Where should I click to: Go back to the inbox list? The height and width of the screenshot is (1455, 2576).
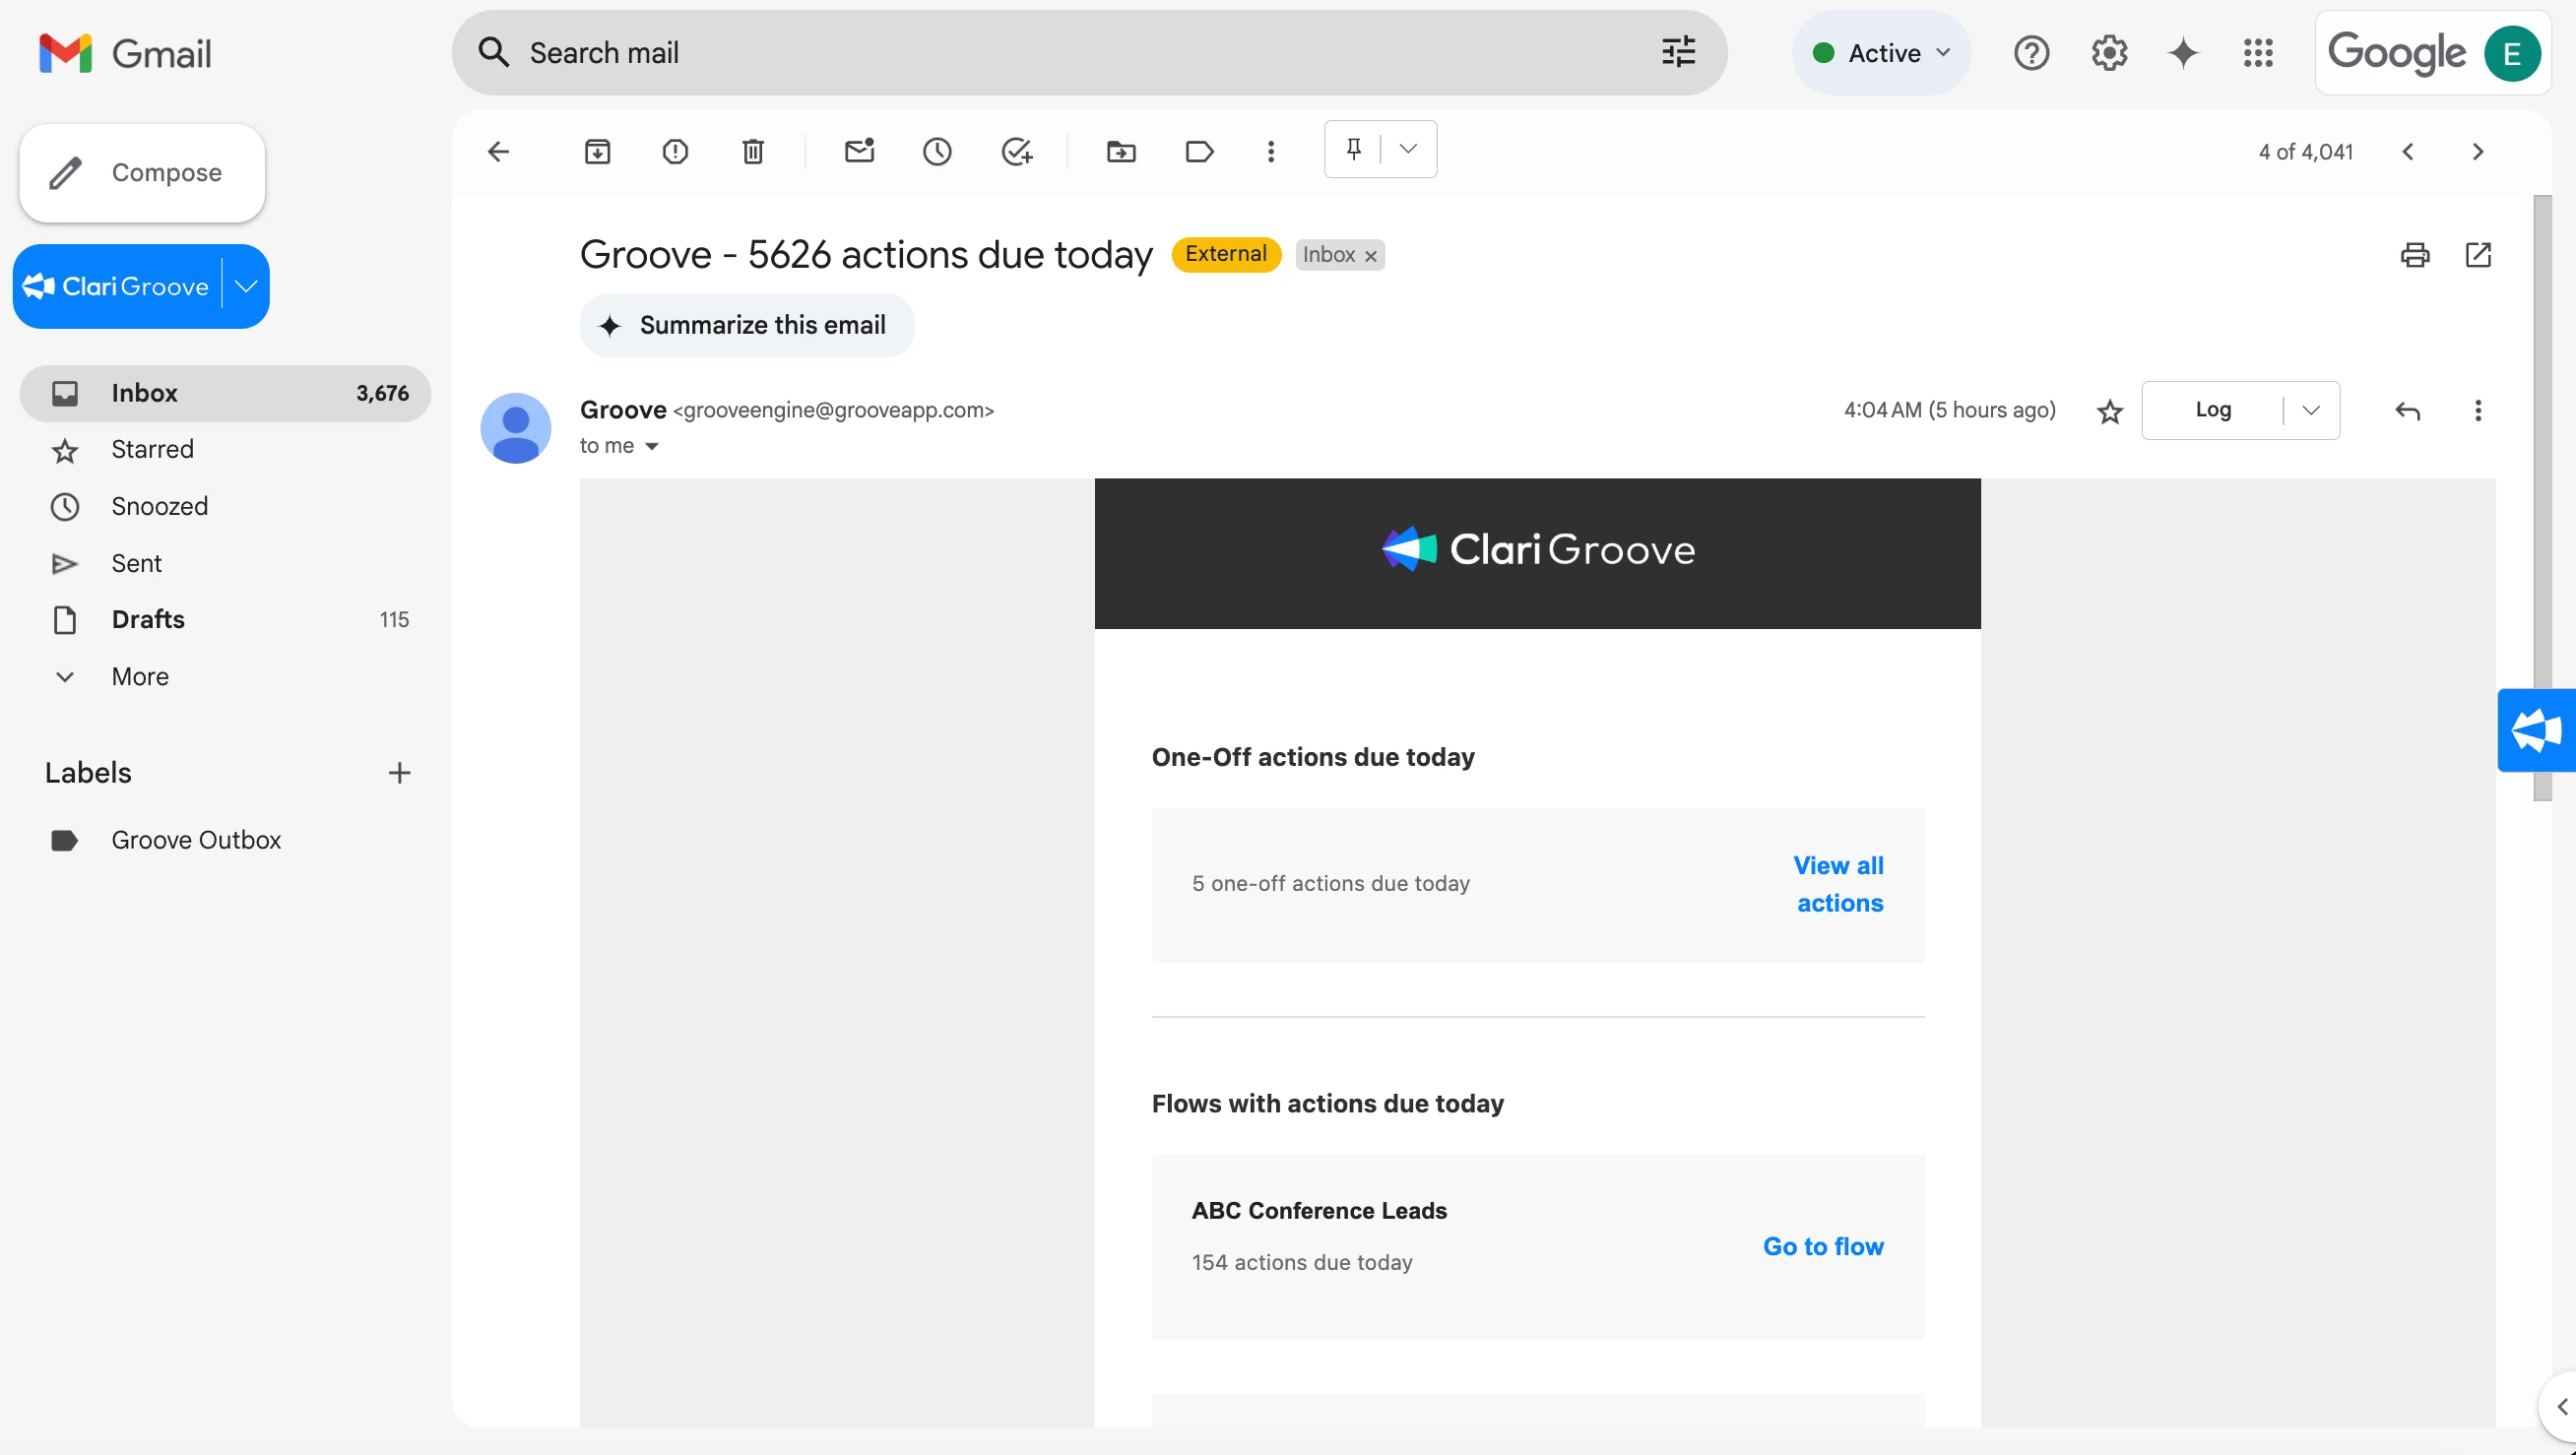[x=498, y=151]
